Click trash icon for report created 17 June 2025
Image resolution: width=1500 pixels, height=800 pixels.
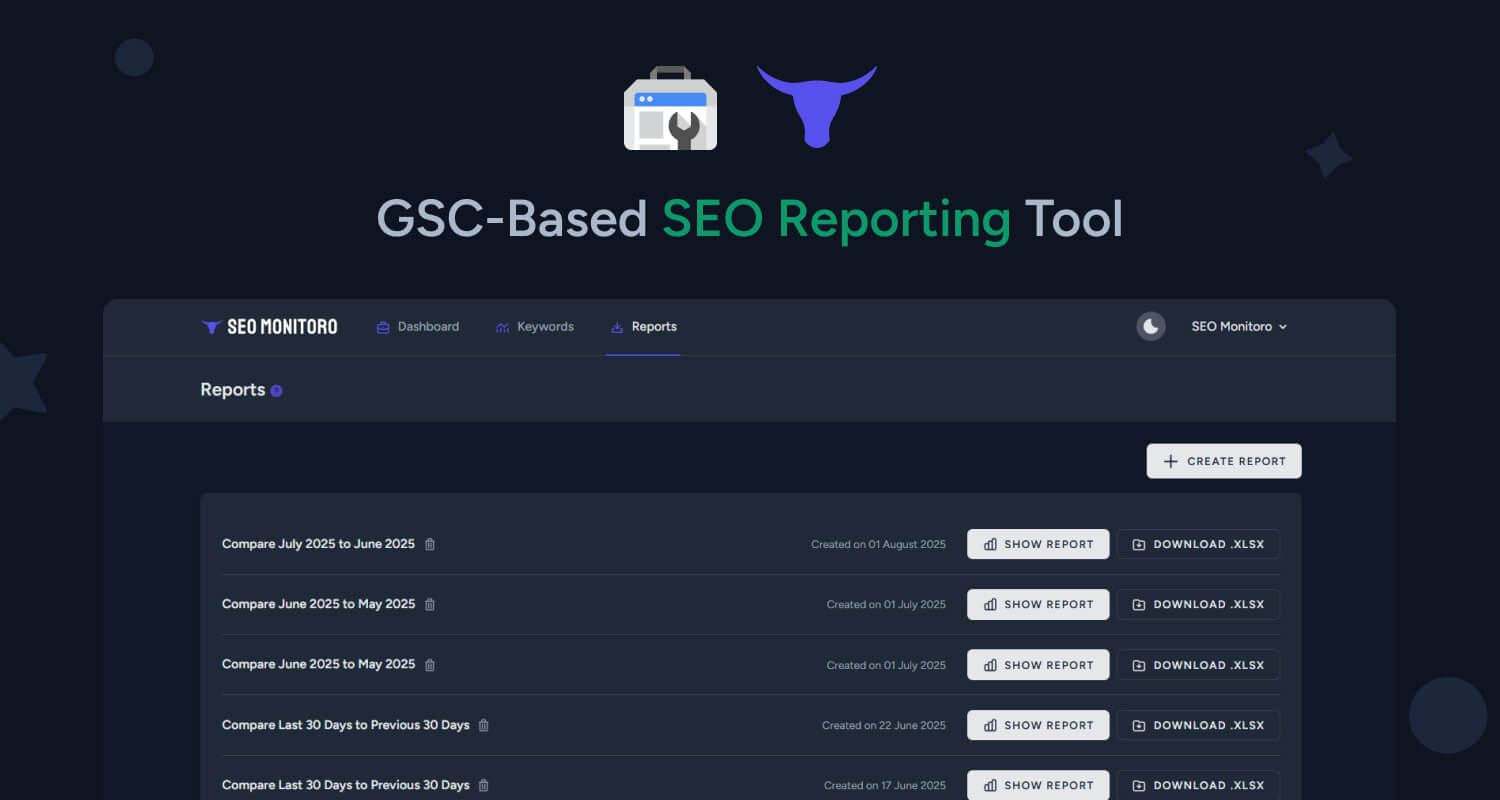[484, 785]
